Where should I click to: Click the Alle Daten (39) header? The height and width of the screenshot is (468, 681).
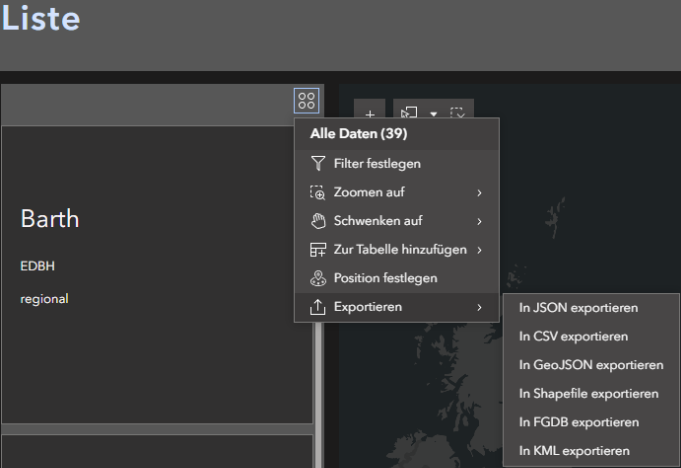359,134
